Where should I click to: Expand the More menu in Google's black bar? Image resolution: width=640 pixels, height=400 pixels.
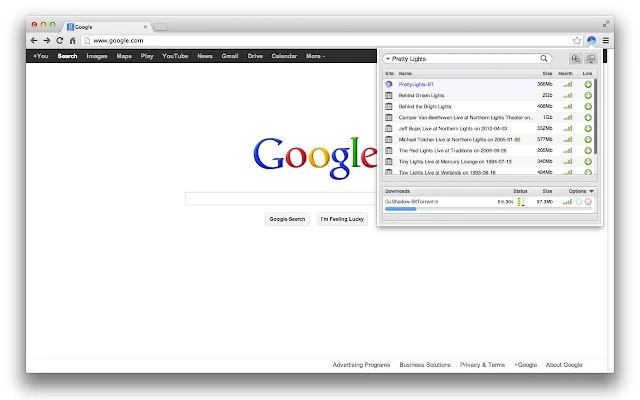coord(315,56)
